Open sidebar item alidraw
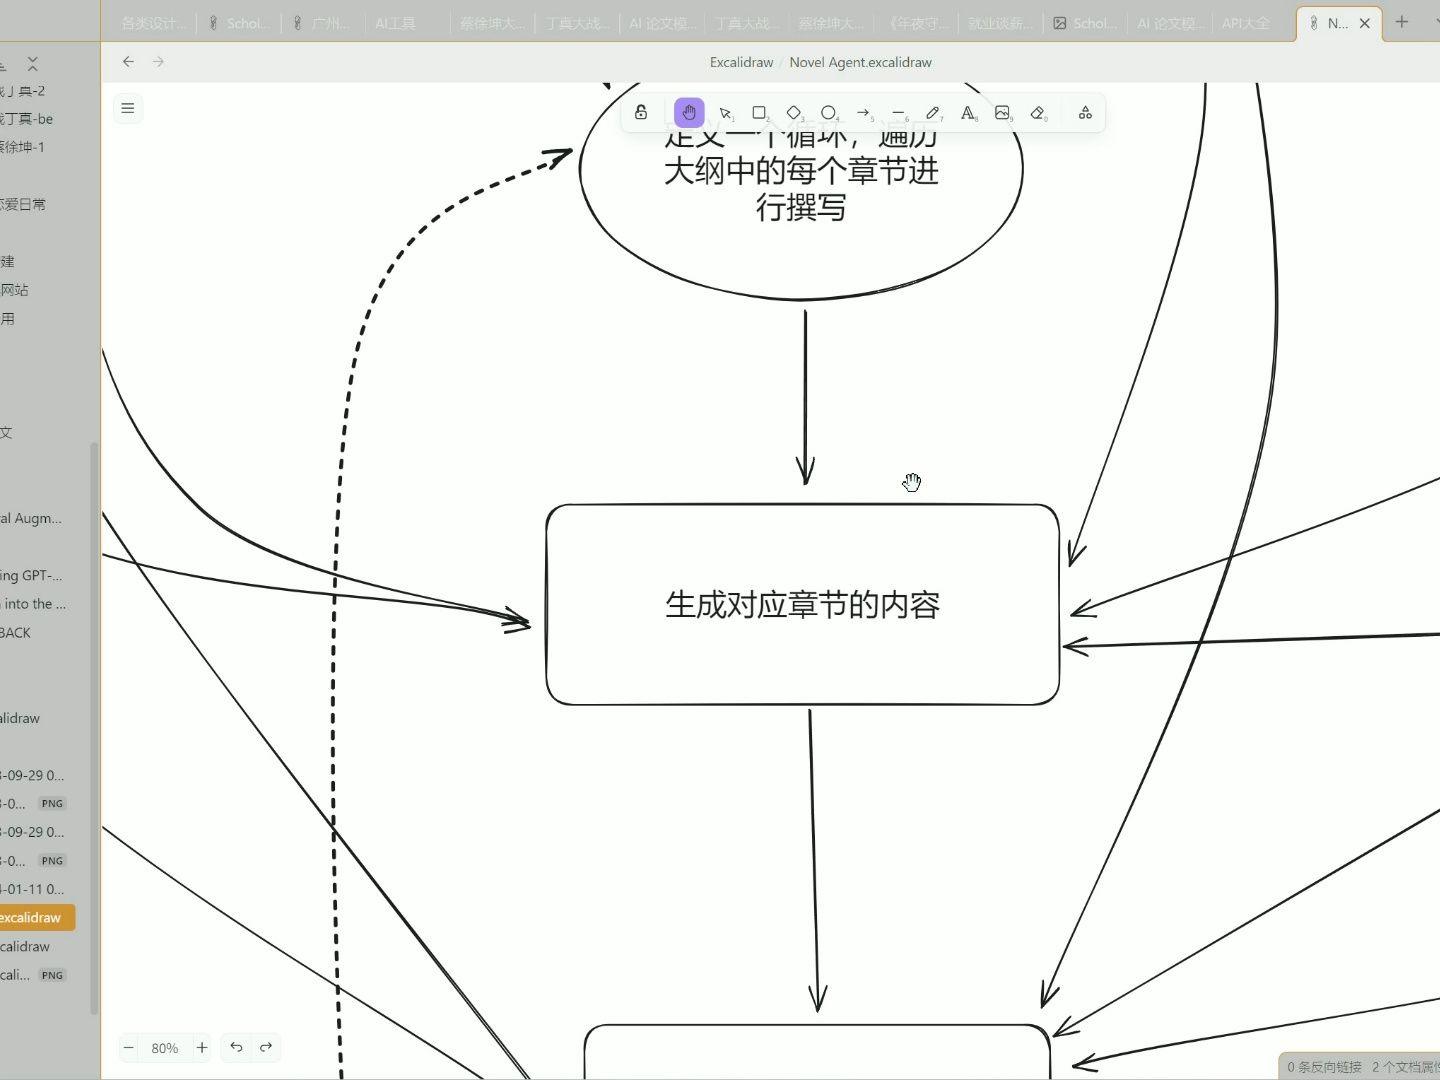 [20, 718]
